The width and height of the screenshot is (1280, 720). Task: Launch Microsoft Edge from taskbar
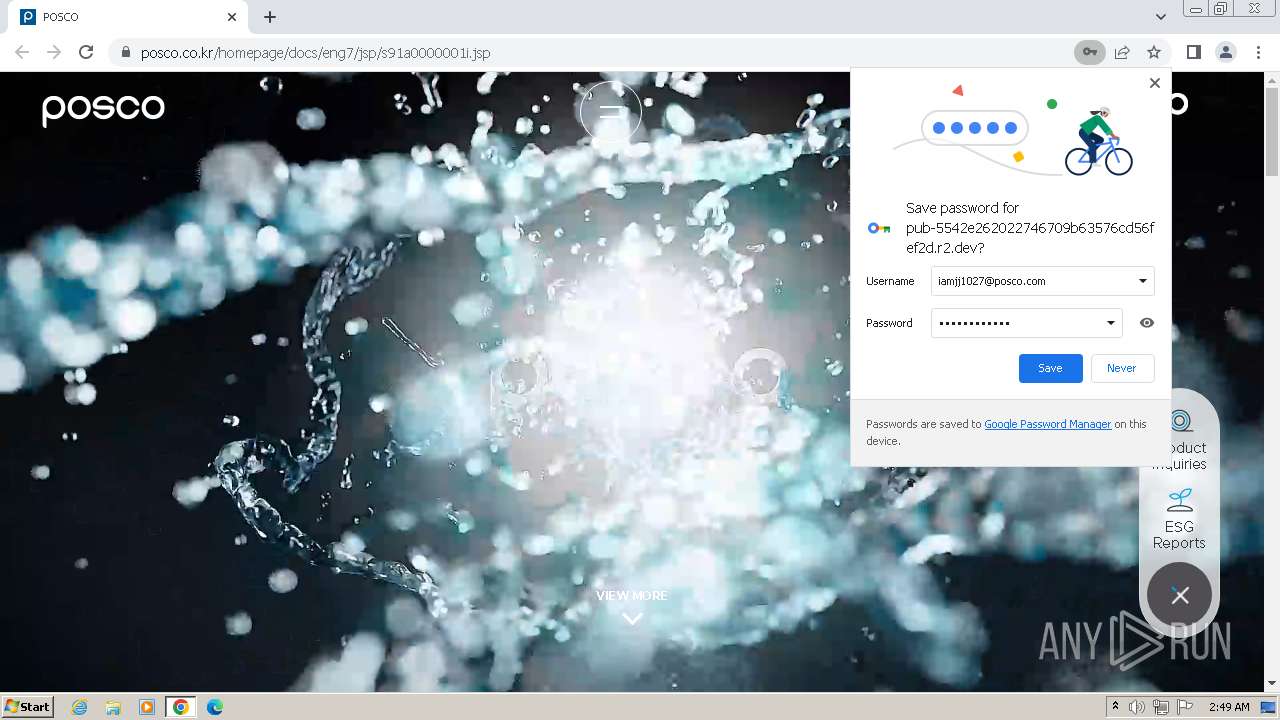coord(214,707)
